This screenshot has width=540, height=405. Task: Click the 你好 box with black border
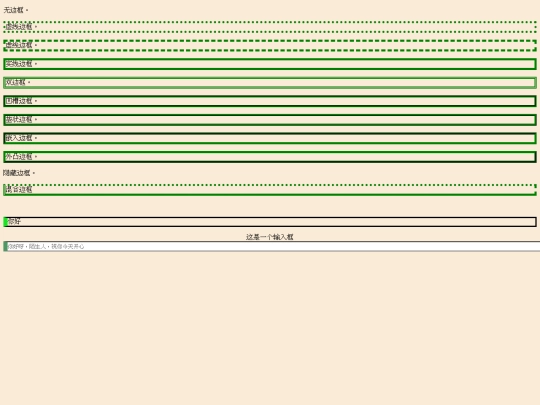(x=270, y=221)
